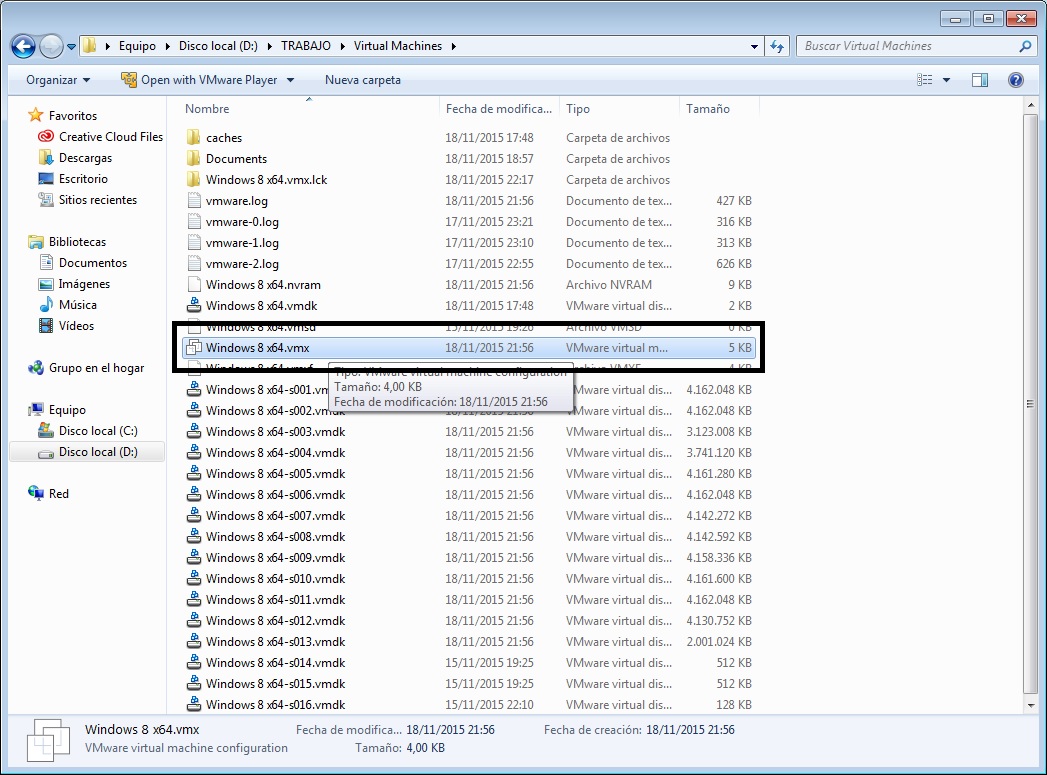Toggle the preview pane icon
The image size is (1047, 775).
click(x=980, y=80)
